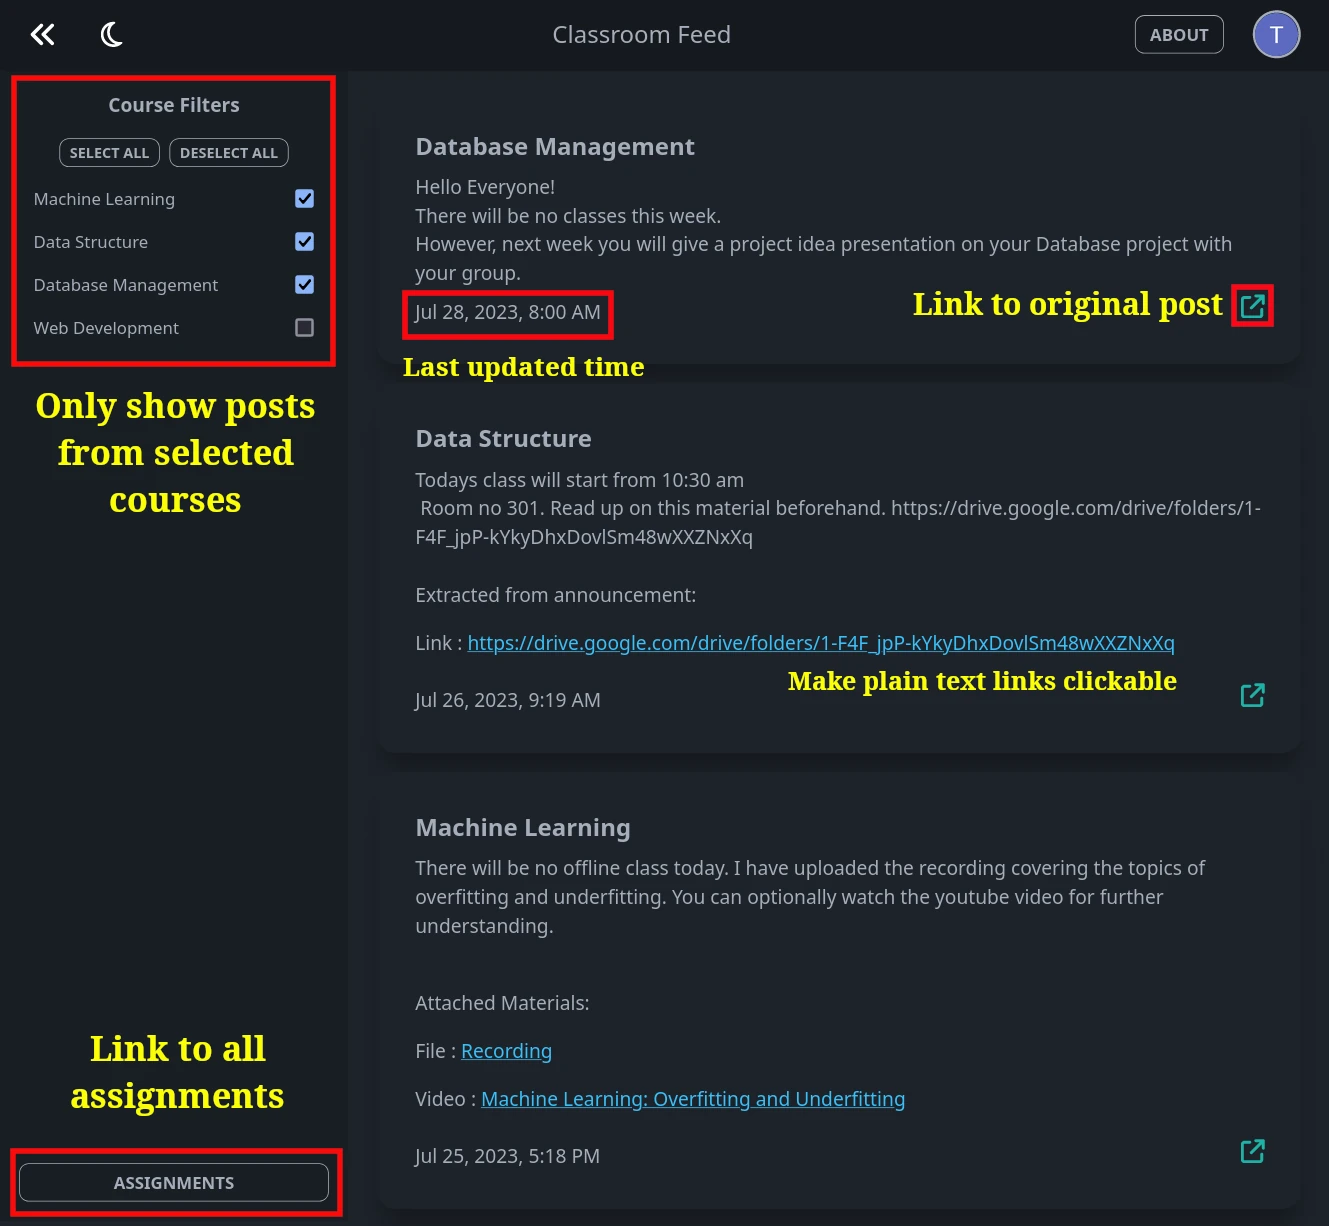Go to the Assignments page
The height and width of the screenshot is (1226, 1331).
click(x=174, y=1183)
